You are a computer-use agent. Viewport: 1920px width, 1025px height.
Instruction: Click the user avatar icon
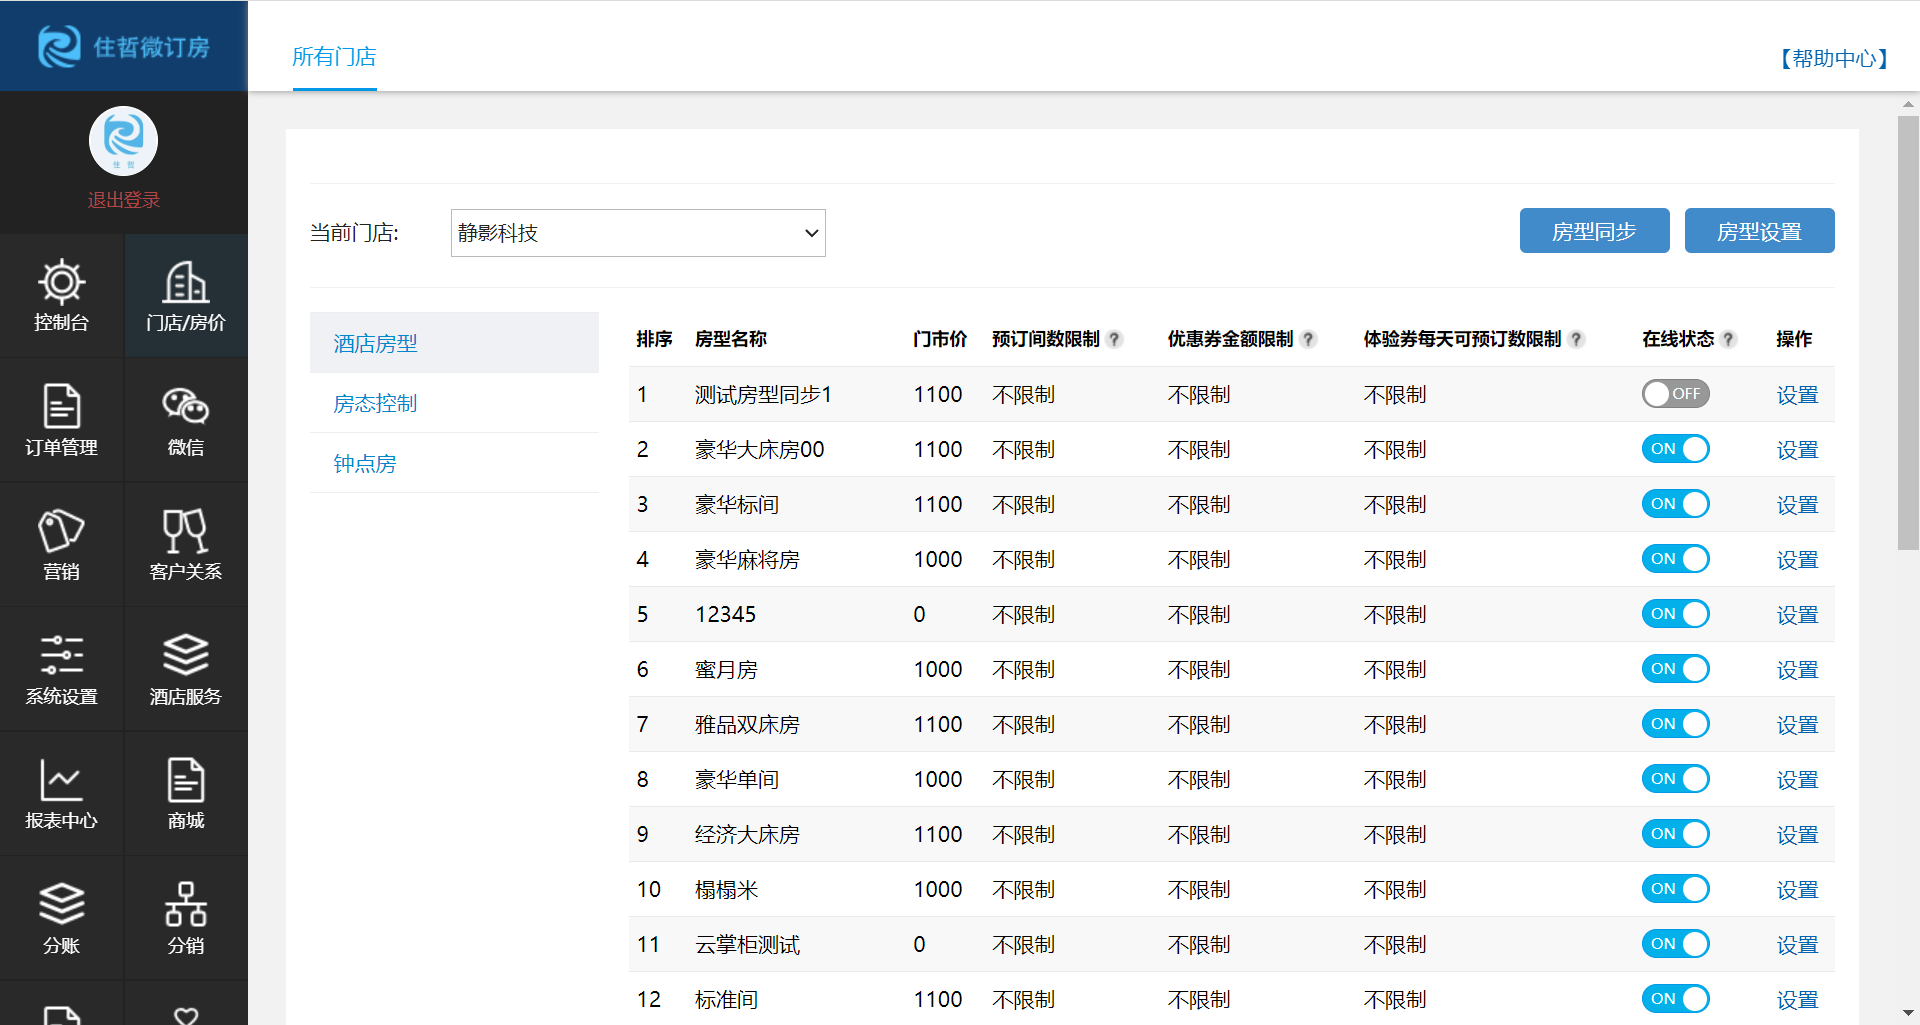[123, 141]
